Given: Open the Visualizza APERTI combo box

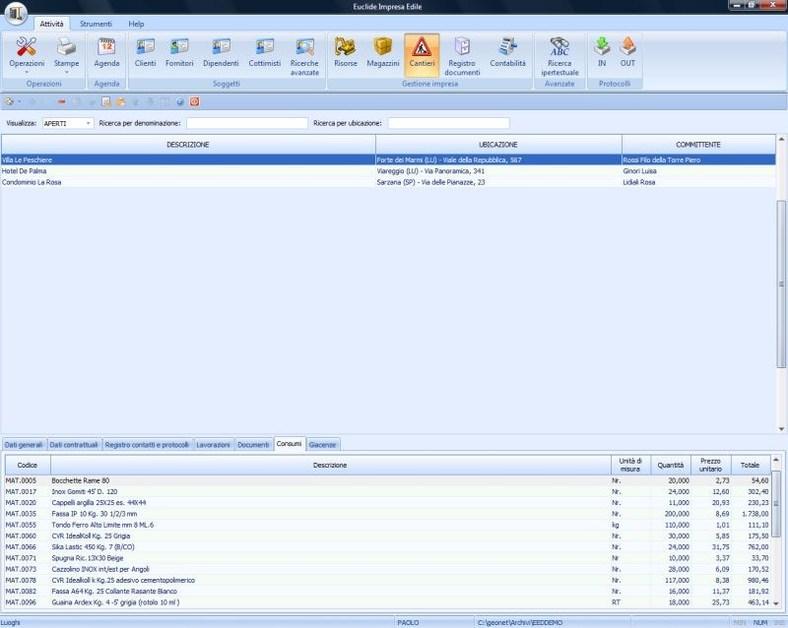Looking at the screenshot, I should 67,123.
